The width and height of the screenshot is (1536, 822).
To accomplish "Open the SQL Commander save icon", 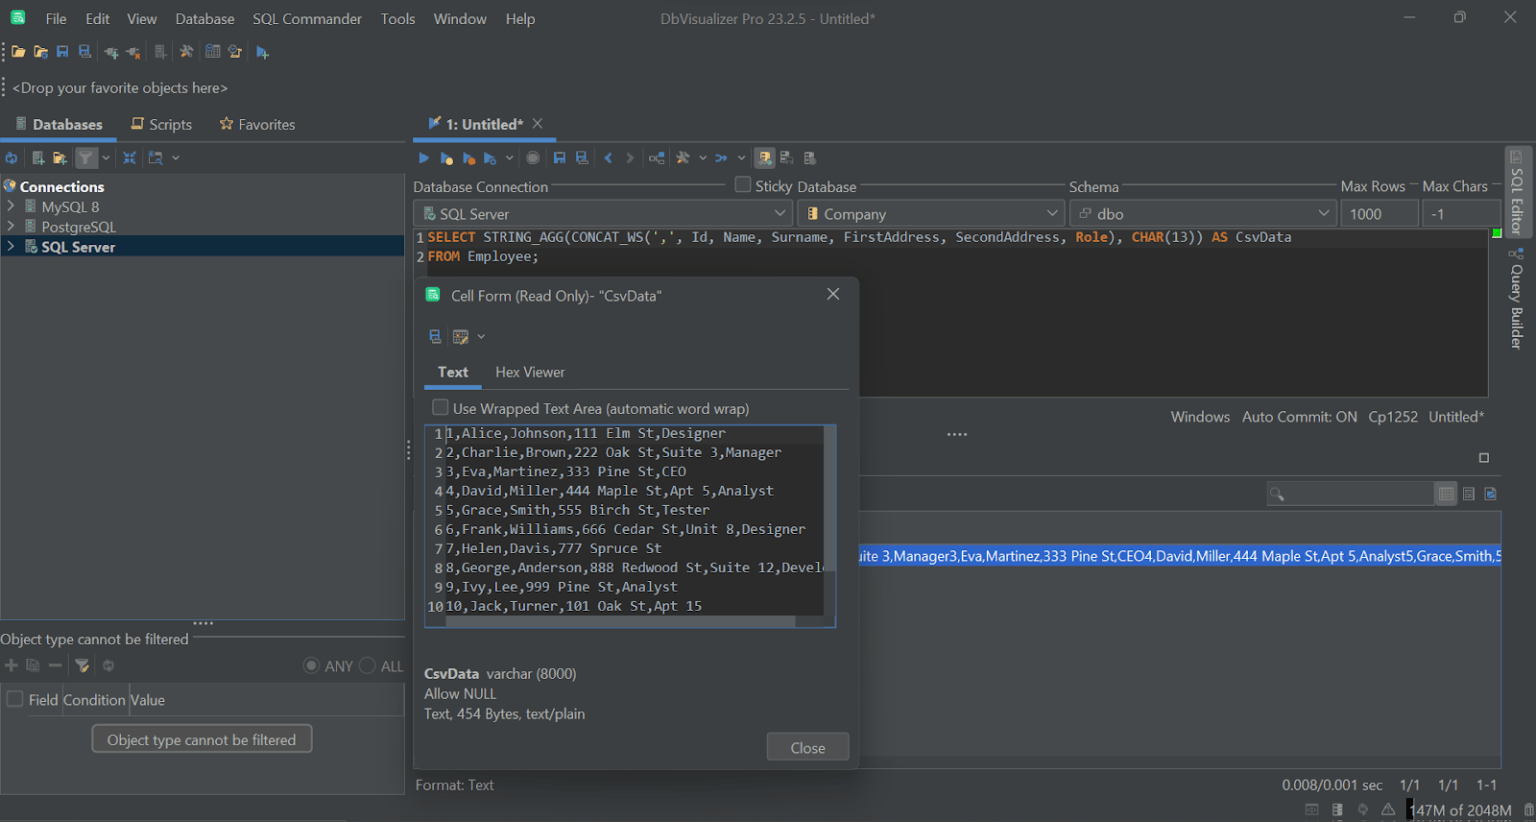I will 559,157.
